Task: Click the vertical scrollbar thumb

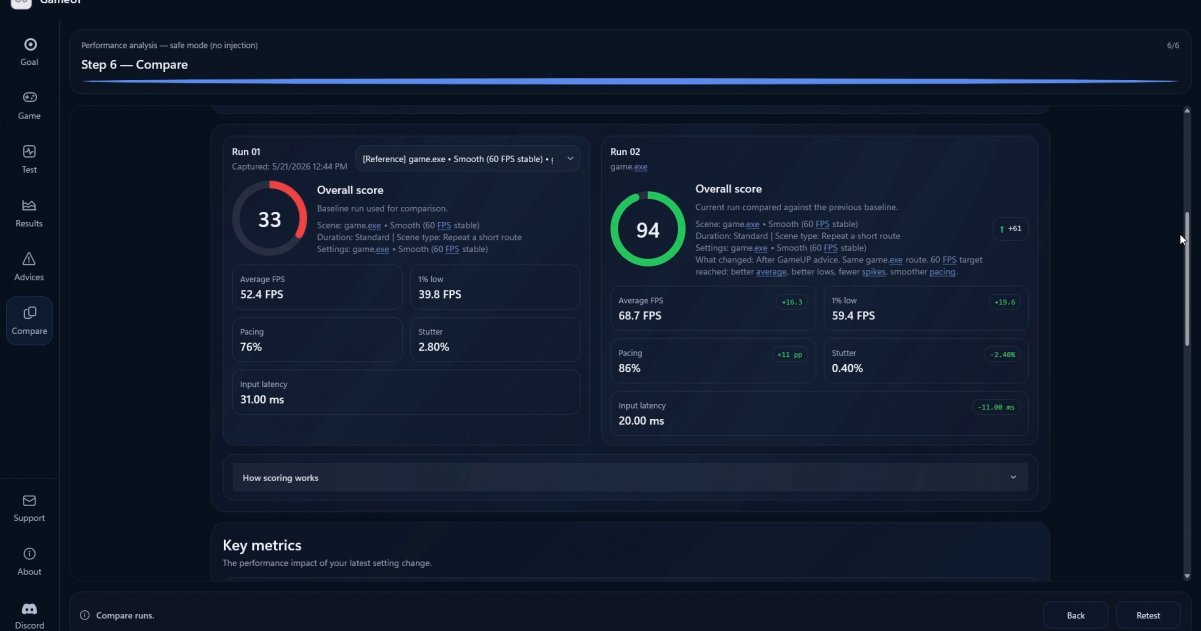Action: point(1188,279)
